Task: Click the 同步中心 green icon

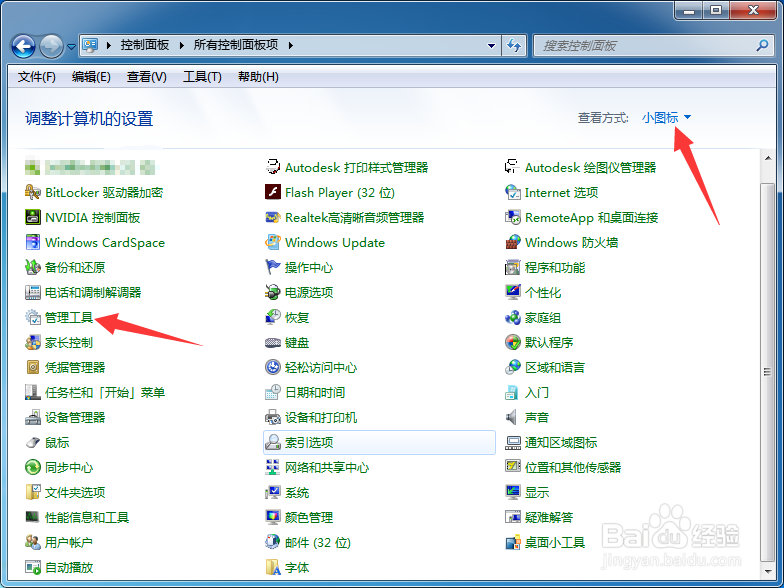Action: pyautogui.click(x=32, y=468)
